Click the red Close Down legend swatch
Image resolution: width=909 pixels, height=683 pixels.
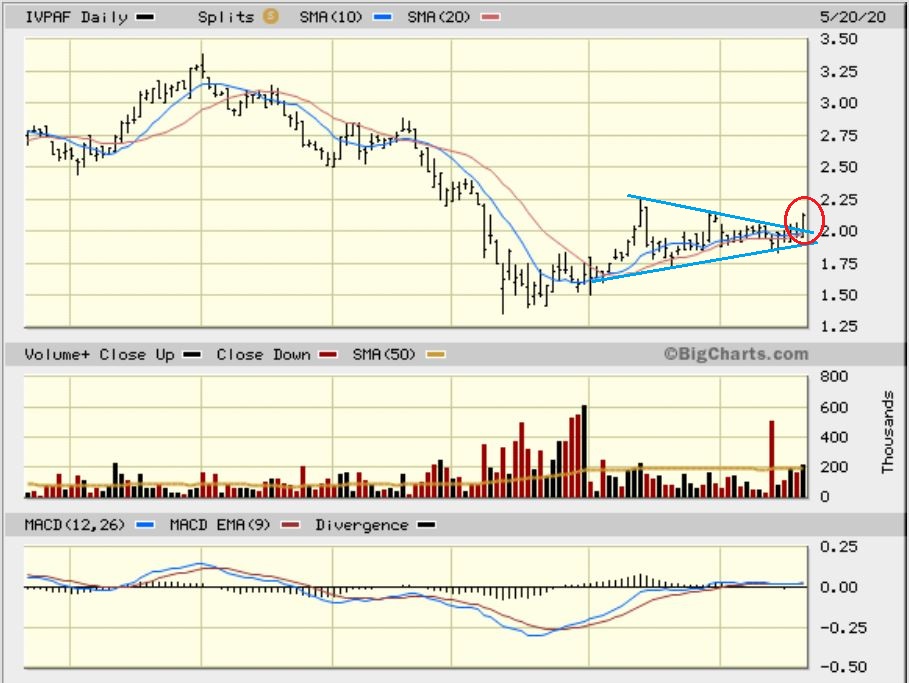click(x=327, y=355)
